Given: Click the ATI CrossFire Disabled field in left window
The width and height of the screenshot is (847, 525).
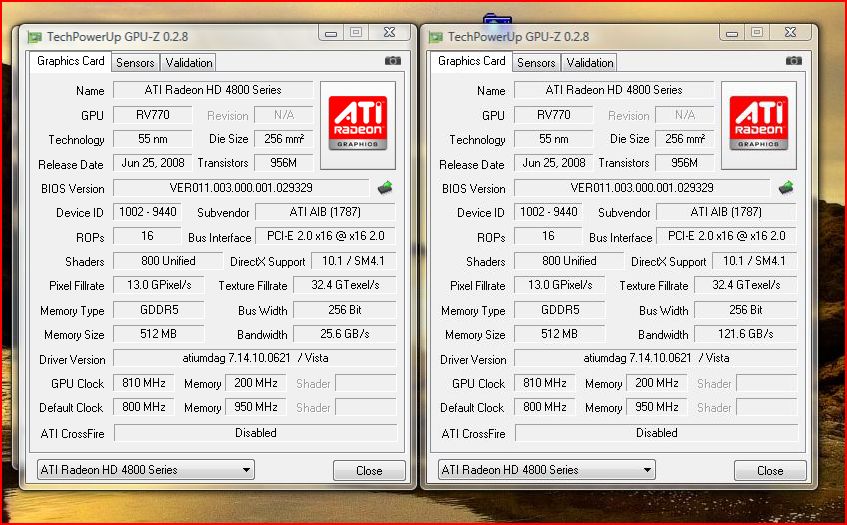Looking at the screenshot, I should pos(256,433).
